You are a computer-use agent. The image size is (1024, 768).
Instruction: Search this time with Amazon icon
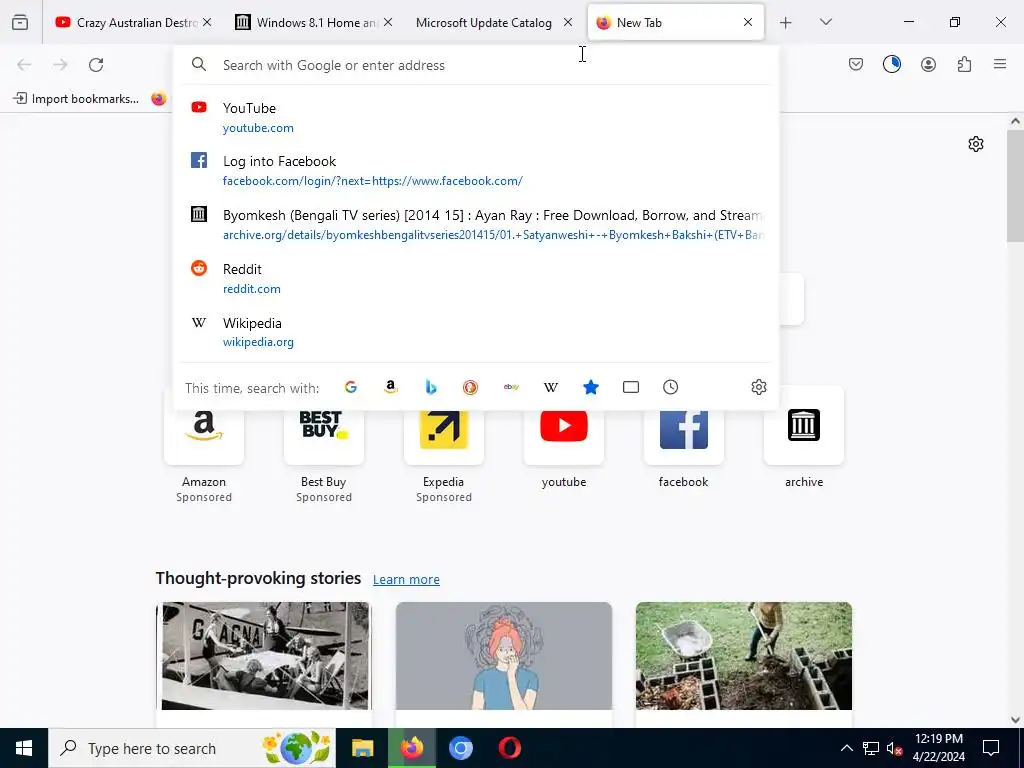[x=391, y=387]
